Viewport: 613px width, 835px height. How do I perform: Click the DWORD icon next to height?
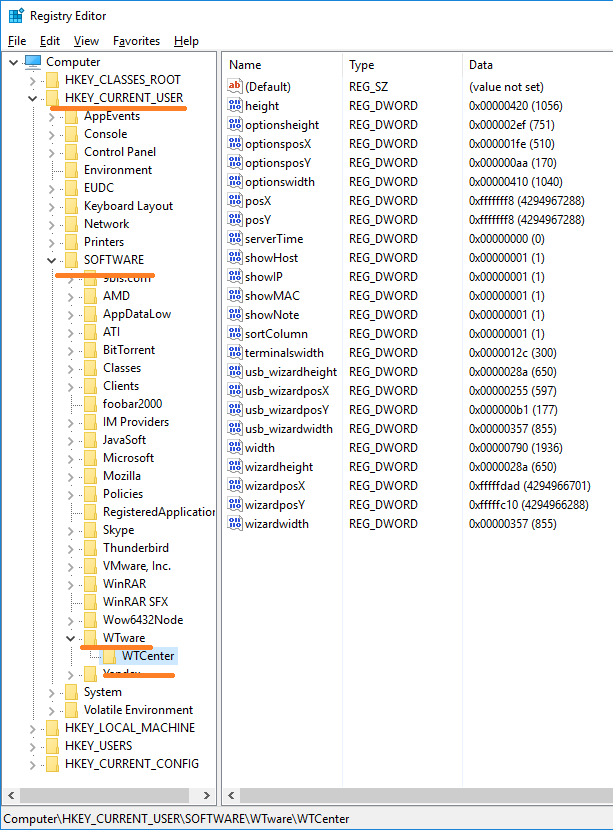pyautogui.click(x=235, y=106)
